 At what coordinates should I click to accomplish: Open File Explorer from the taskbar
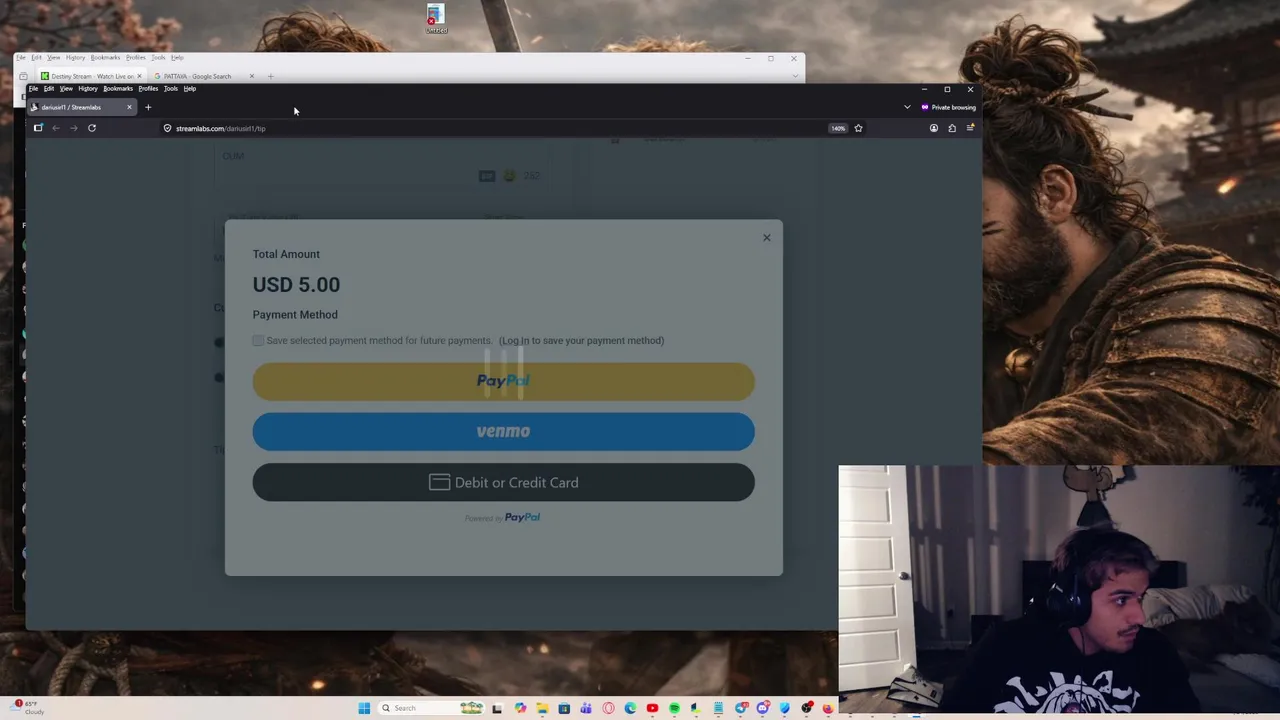(542, 708)
